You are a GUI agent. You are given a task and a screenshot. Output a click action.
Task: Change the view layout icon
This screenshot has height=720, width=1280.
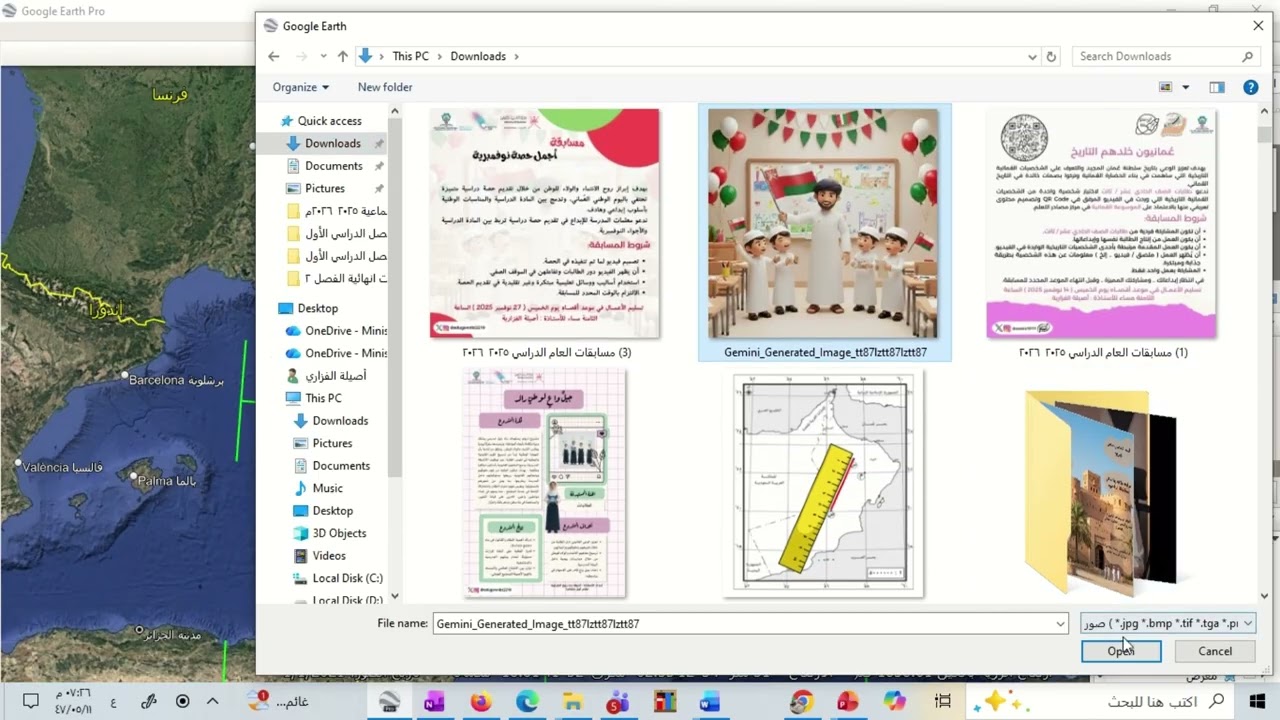tap(1165, 87)
